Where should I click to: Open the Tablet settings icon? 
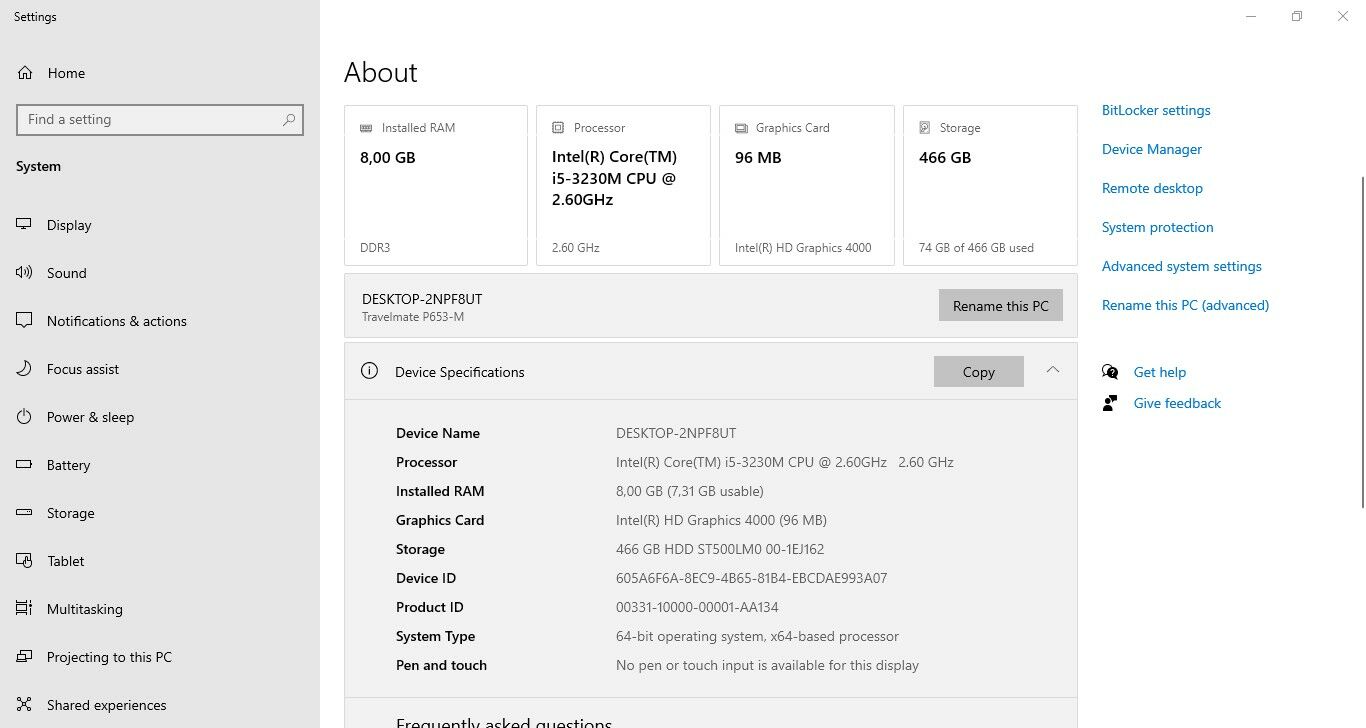23,561
